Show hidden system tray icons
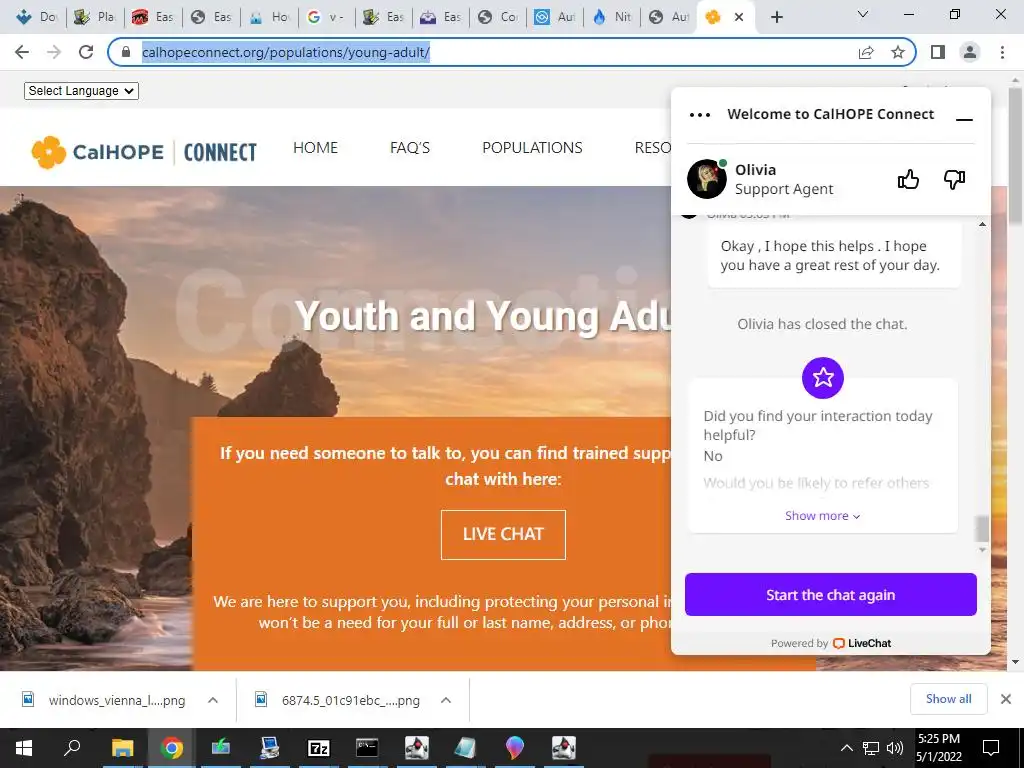1024x768 pixels. coord(846,748)
